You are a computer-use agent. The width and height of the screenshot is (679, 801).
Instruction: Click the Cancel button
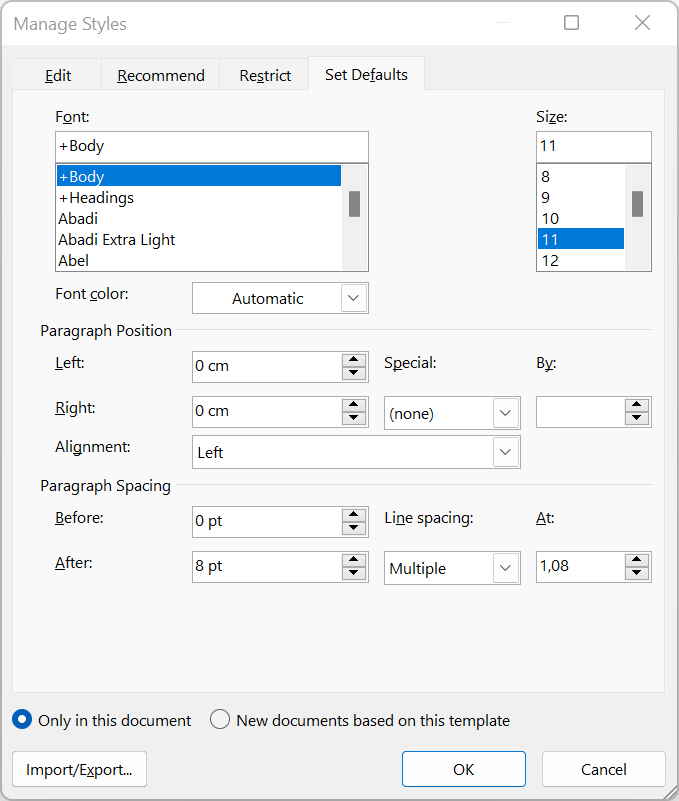tap(603, 769)
